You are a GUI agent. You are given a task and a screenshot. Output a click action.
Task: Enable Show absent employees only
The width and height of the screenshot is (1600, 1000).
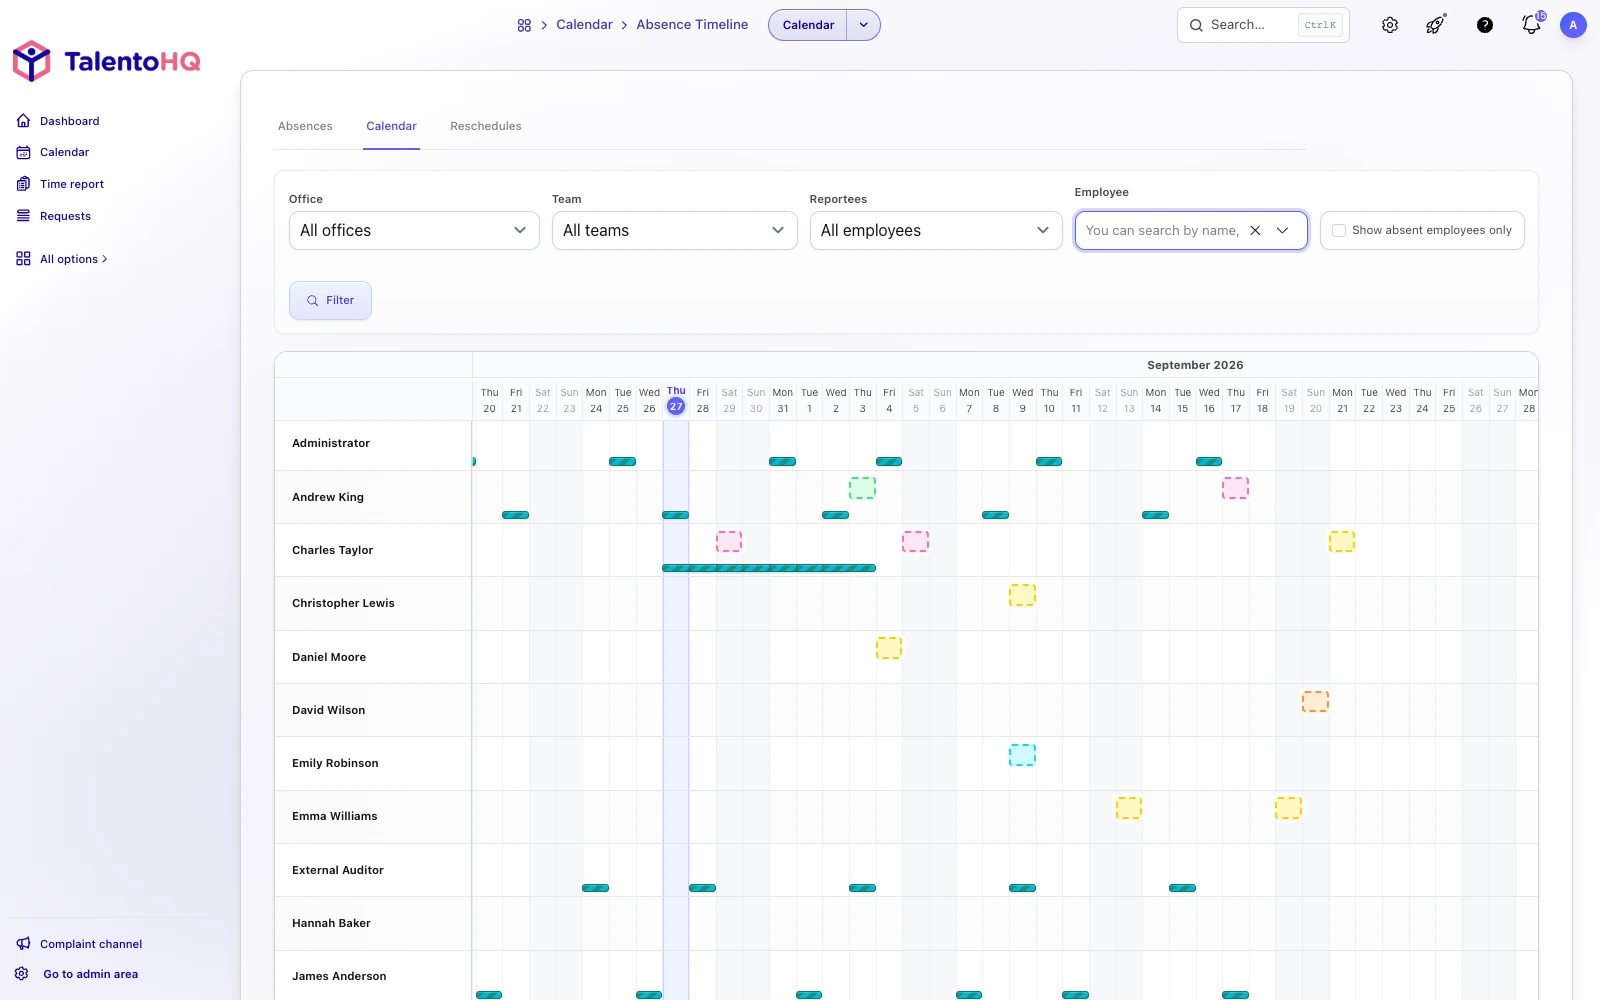pyautogui.click(x=1339, y=230)
